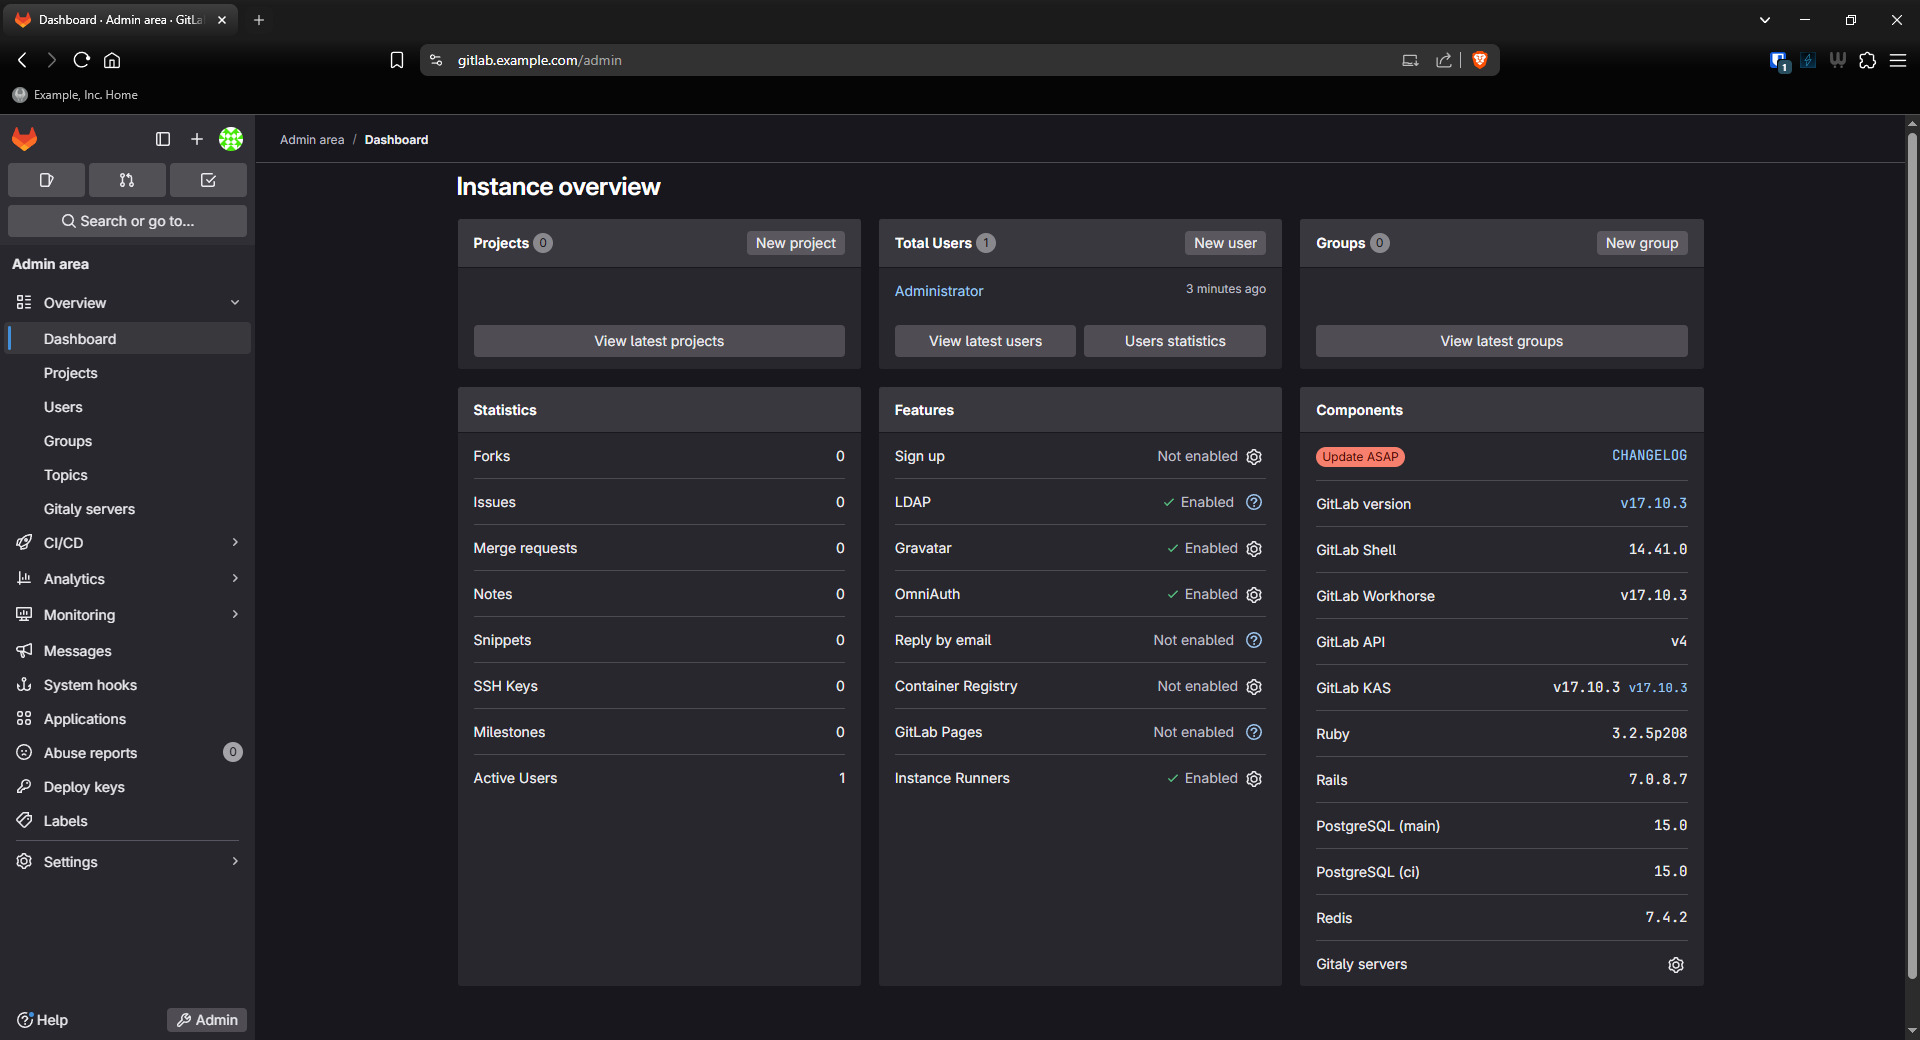The image size is (1920, 1040).
Task: Click the GitLab fox logo in sidebar
Action: tap(25, 139)
